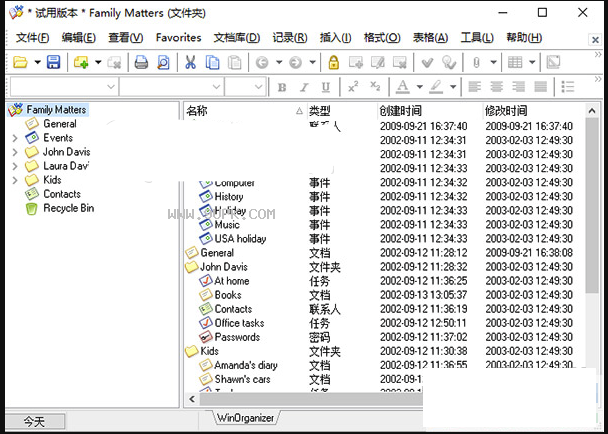
Task: Click the Back navigation arrow icon
Action: tap(262, 62)
